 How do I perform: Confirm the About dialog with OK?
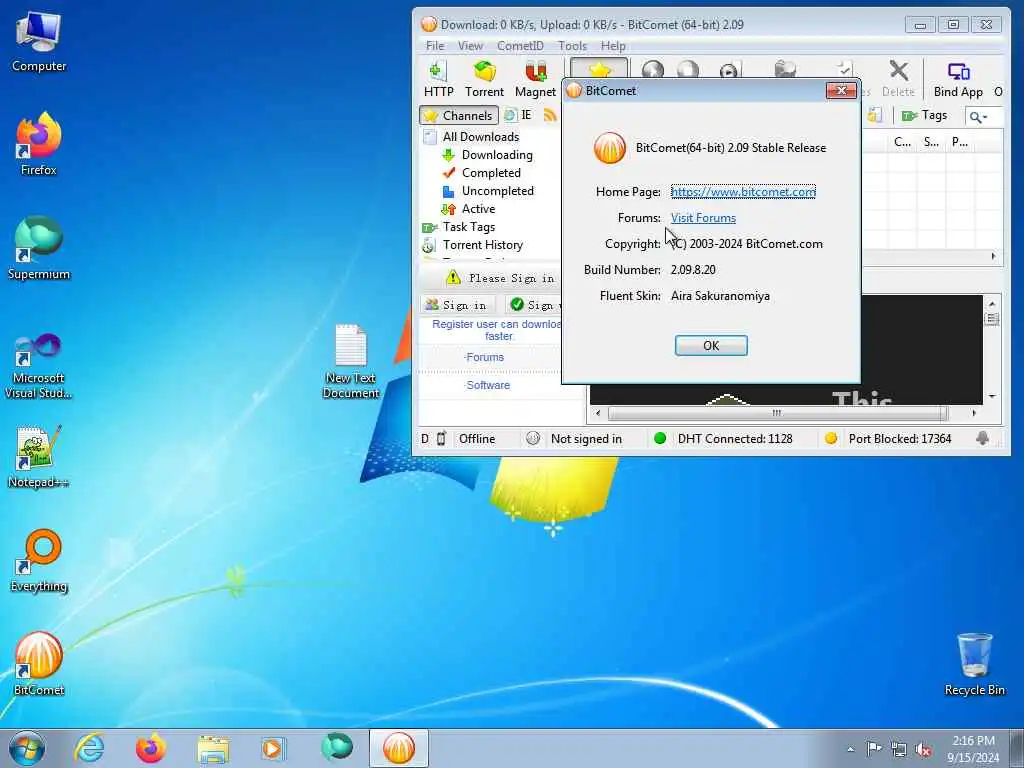(x=711, y=345)
